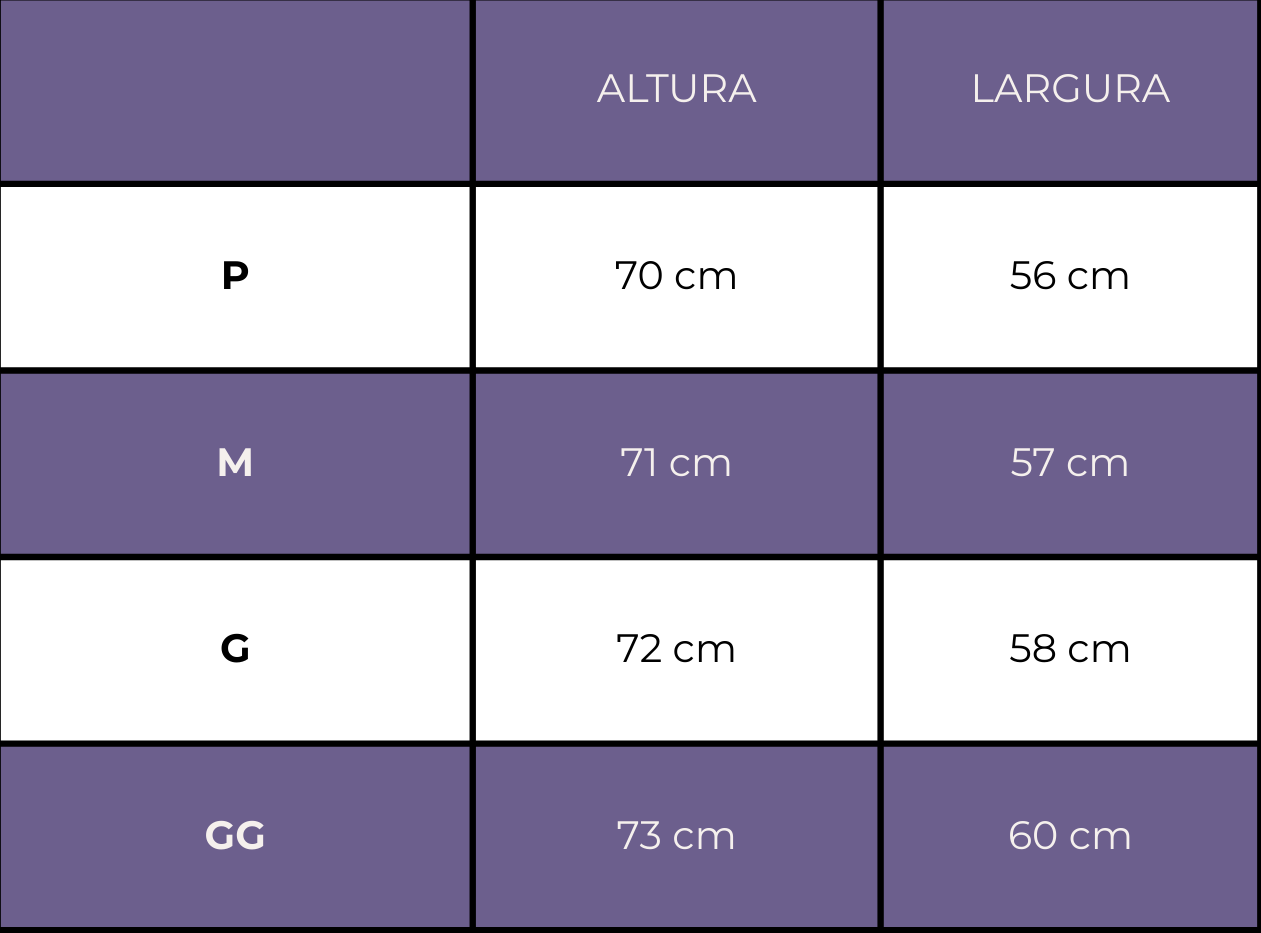
Task: Select the size P row label
Action: 235,276
